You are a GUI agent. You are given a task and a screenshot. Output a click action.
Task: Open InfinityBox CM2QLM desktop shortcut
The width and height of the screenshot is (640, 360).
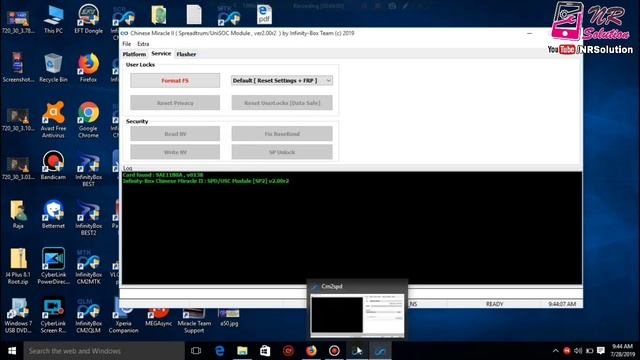89,315
